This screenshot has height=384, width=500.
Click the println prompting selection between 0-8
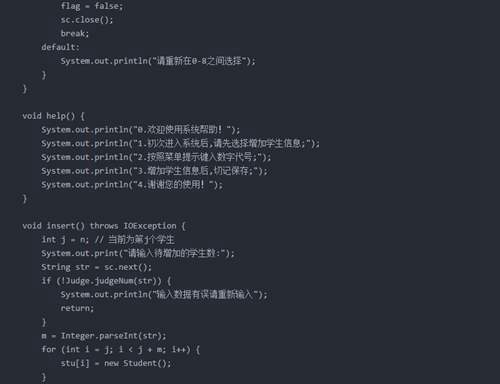[158, 61]
